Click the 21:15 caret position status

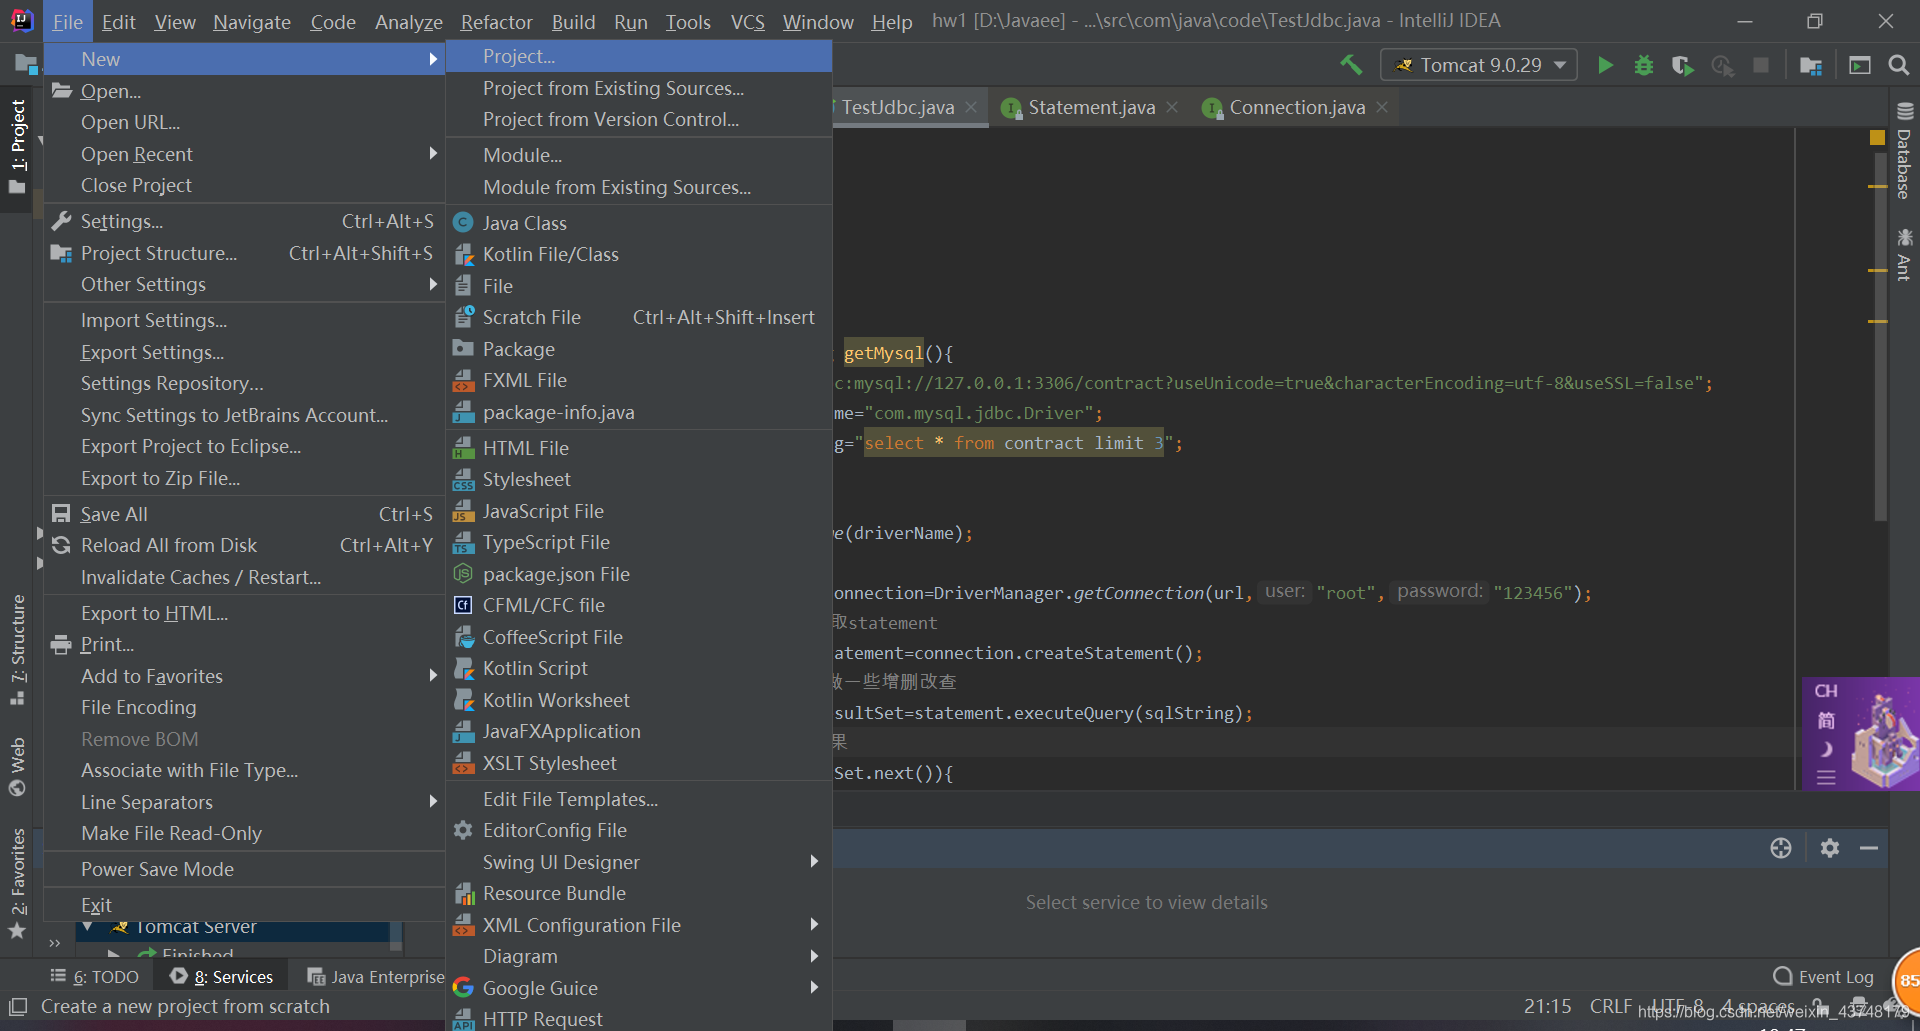[1547, 1006]
